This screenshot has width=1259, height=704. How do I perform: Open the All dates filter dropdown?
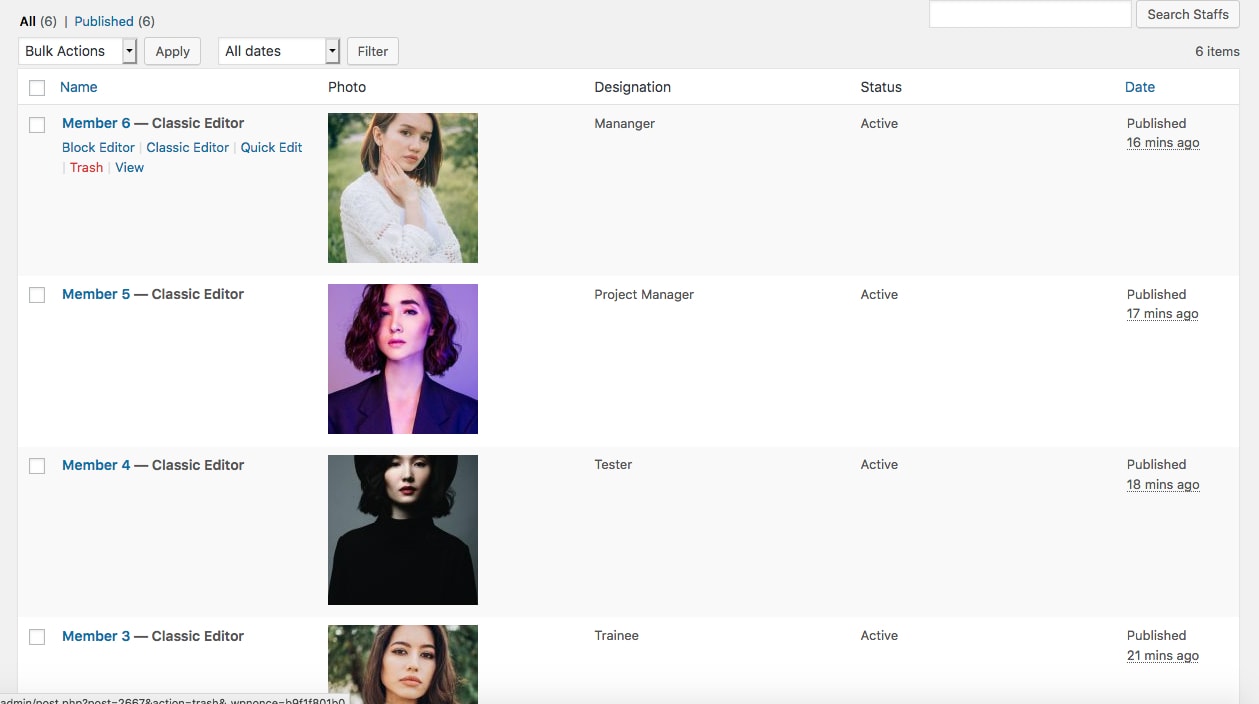click(279, 51)
